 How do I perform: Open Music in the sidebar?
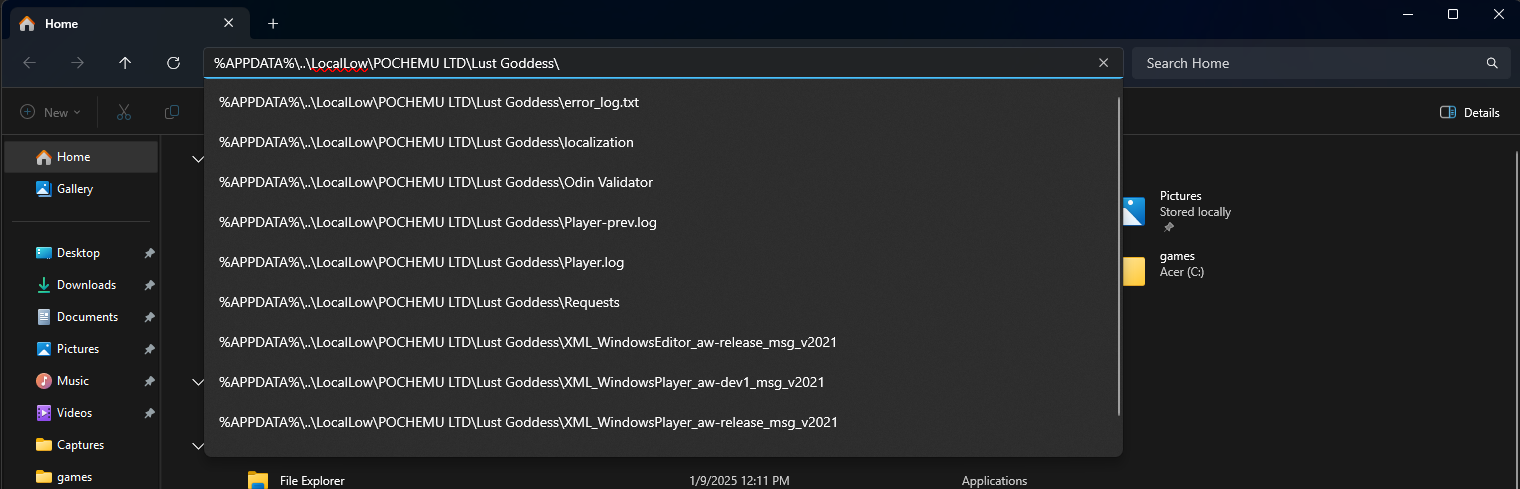point(81,381)
